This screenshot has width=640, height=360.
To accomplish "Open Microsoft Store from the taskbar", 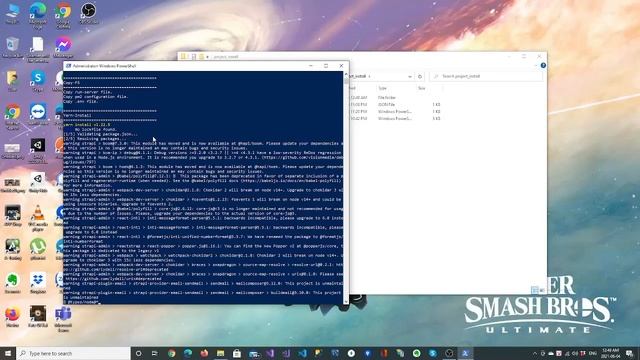I will [x=237, y=353].
